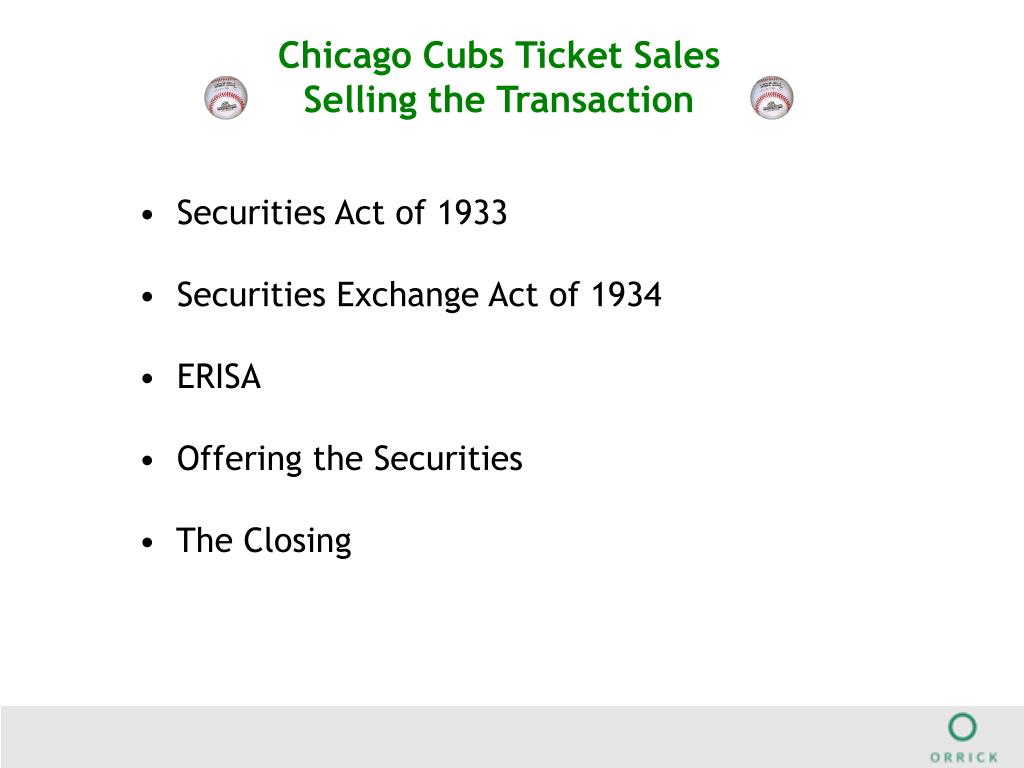
Task: Click the year 1934 in second bullet
Action: click(x=626, y=295)
